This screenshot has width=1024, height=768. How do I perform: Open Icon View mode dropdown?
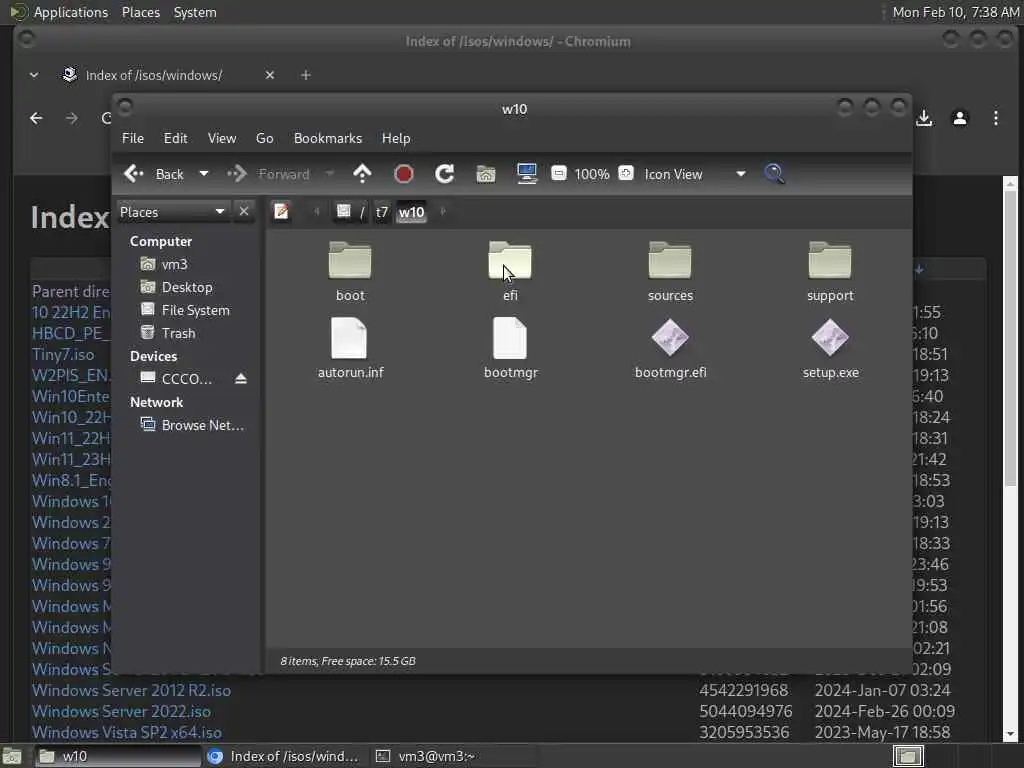[x=696, y=174]
